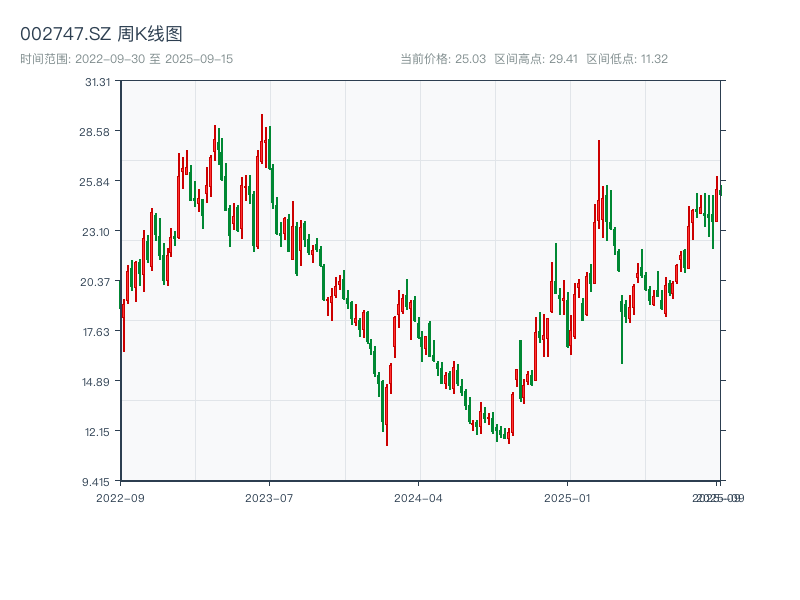Click the current price label 当前价格: 25.03
The image size is (800, 600).
tap(443, 59)
